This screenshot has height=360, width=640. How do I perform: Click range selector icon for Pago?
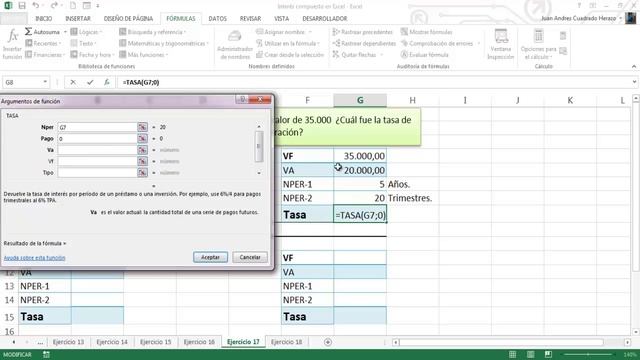click(x=142, y=139)
